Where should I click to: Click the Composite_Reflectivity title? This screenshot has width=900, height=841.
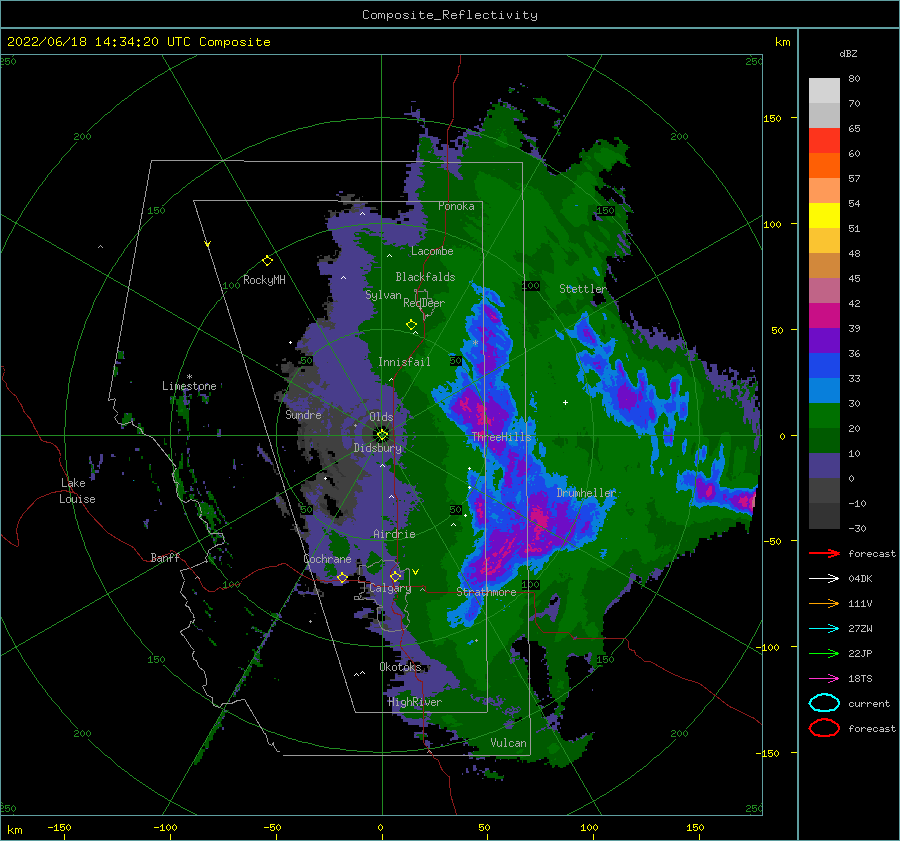[449, 15]
